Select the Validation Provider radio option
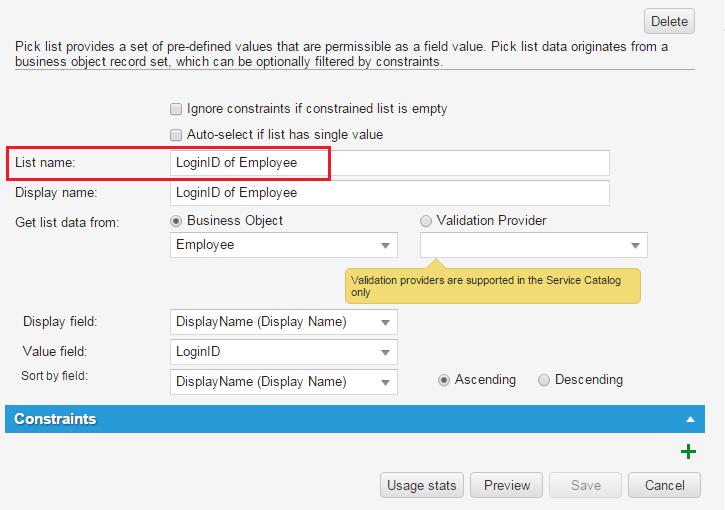This screenshot has width=725, height=510. point(427,221)
